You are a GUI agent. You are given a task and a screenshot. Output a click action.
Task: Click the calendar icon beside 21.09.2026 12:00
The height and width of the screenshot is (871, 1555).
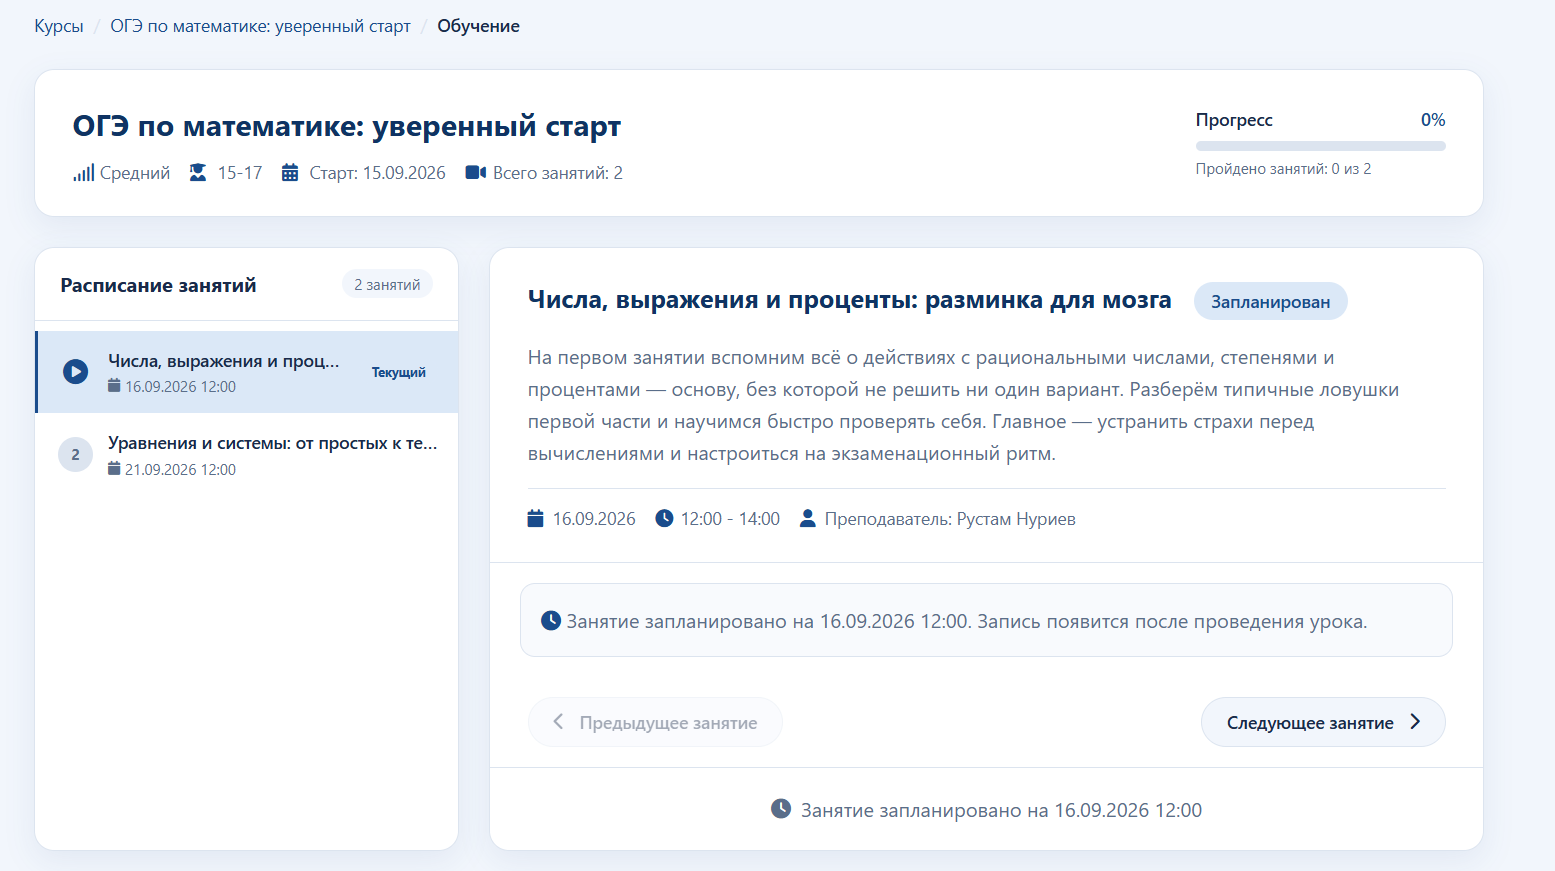click(x=114, y=469)
